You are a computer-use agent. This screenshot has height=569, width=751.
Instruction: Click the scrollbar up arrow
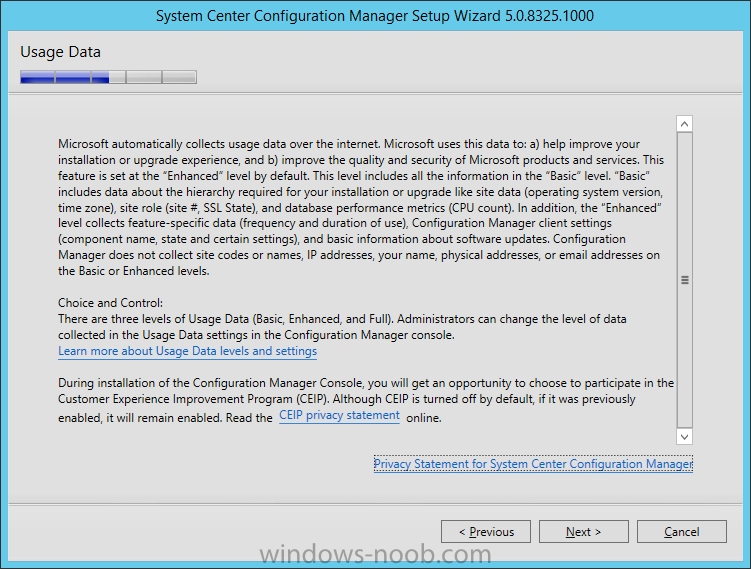point(684,124)
